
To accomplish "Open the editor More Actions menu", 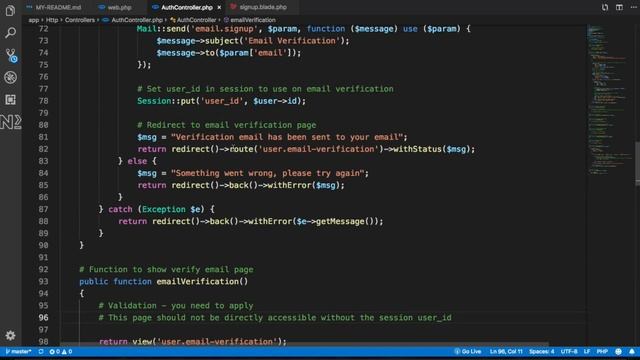I will click(x=633, y=7).
